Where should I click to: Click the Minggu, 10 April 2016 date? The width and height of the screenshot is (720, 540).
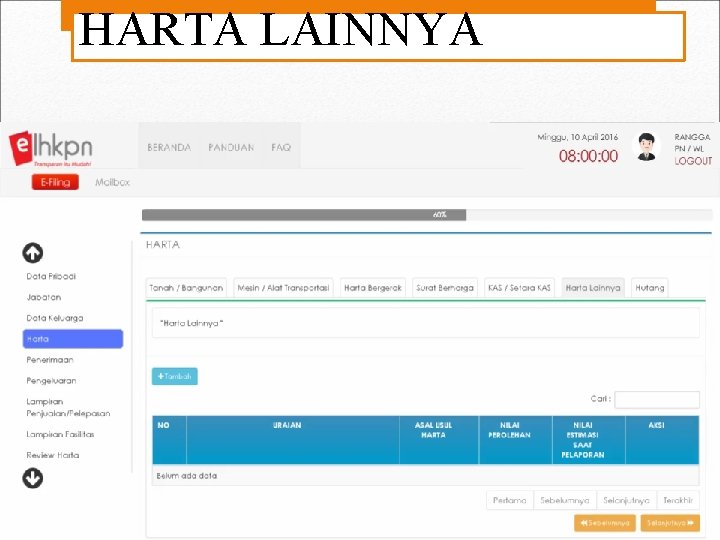578,137
